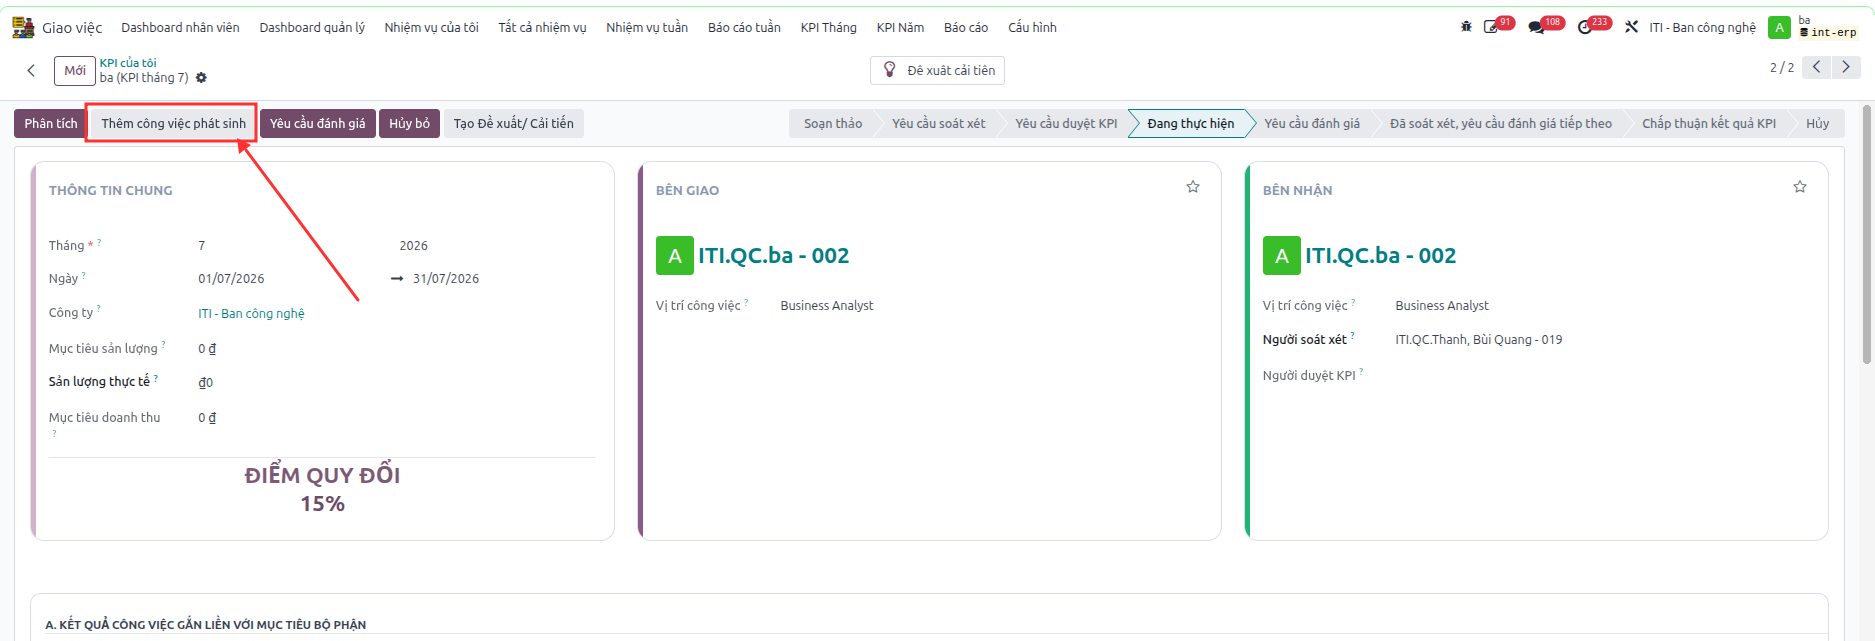Open Dashboard quản lý

click(312, 28)
